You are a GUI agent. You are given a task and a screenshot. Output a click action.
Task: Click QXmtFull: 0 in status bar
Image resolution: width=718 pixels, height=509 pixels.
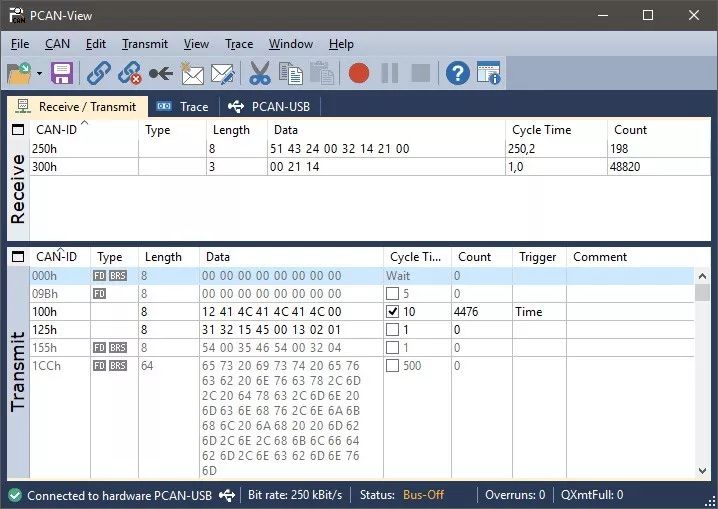pos(592,495)
